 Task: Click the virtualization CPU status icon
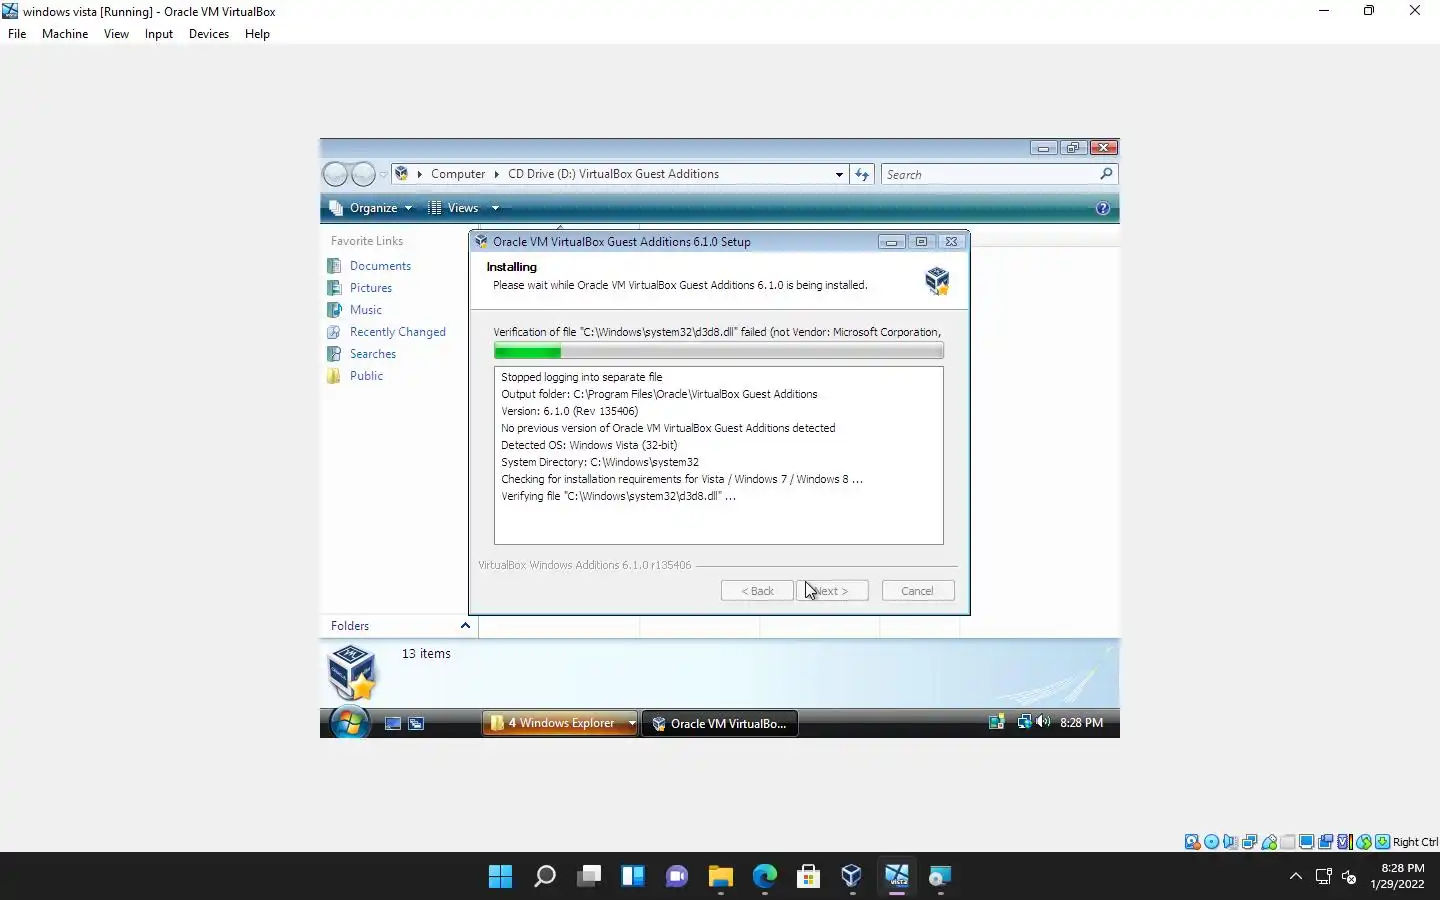(x=1344, y=842)
